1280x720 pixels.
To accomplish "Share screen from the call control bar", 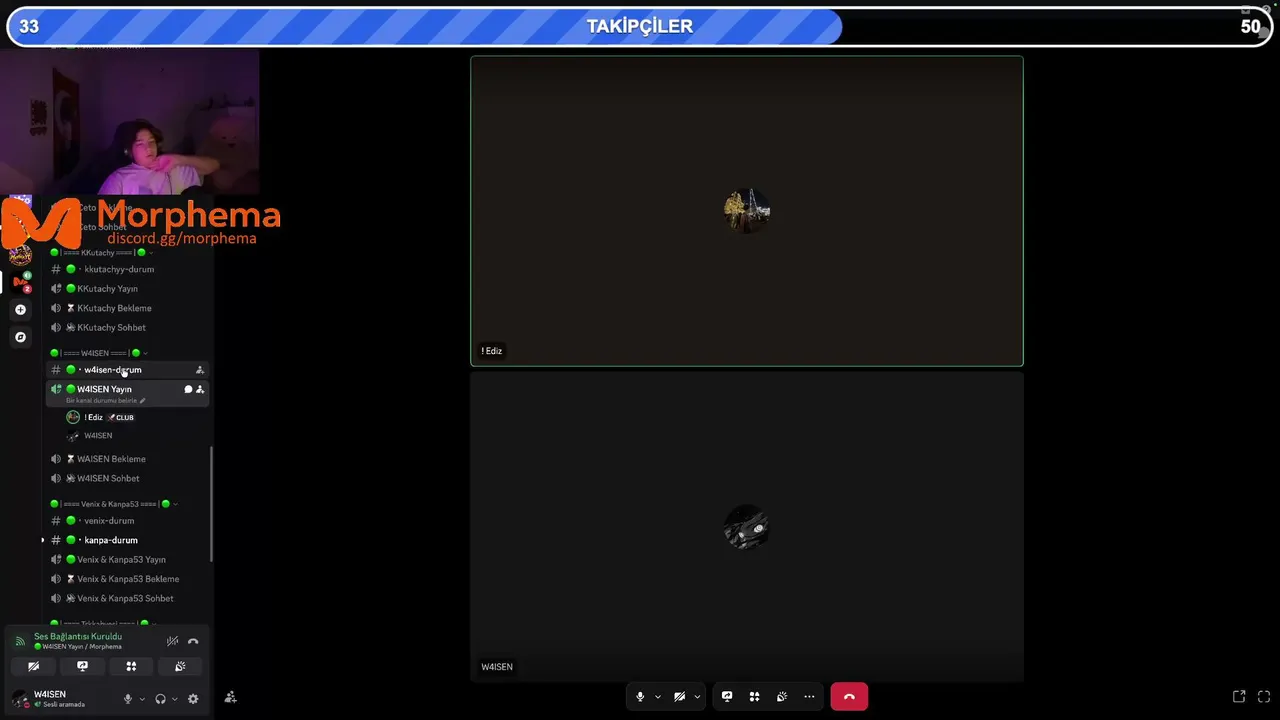I will 727,697.
